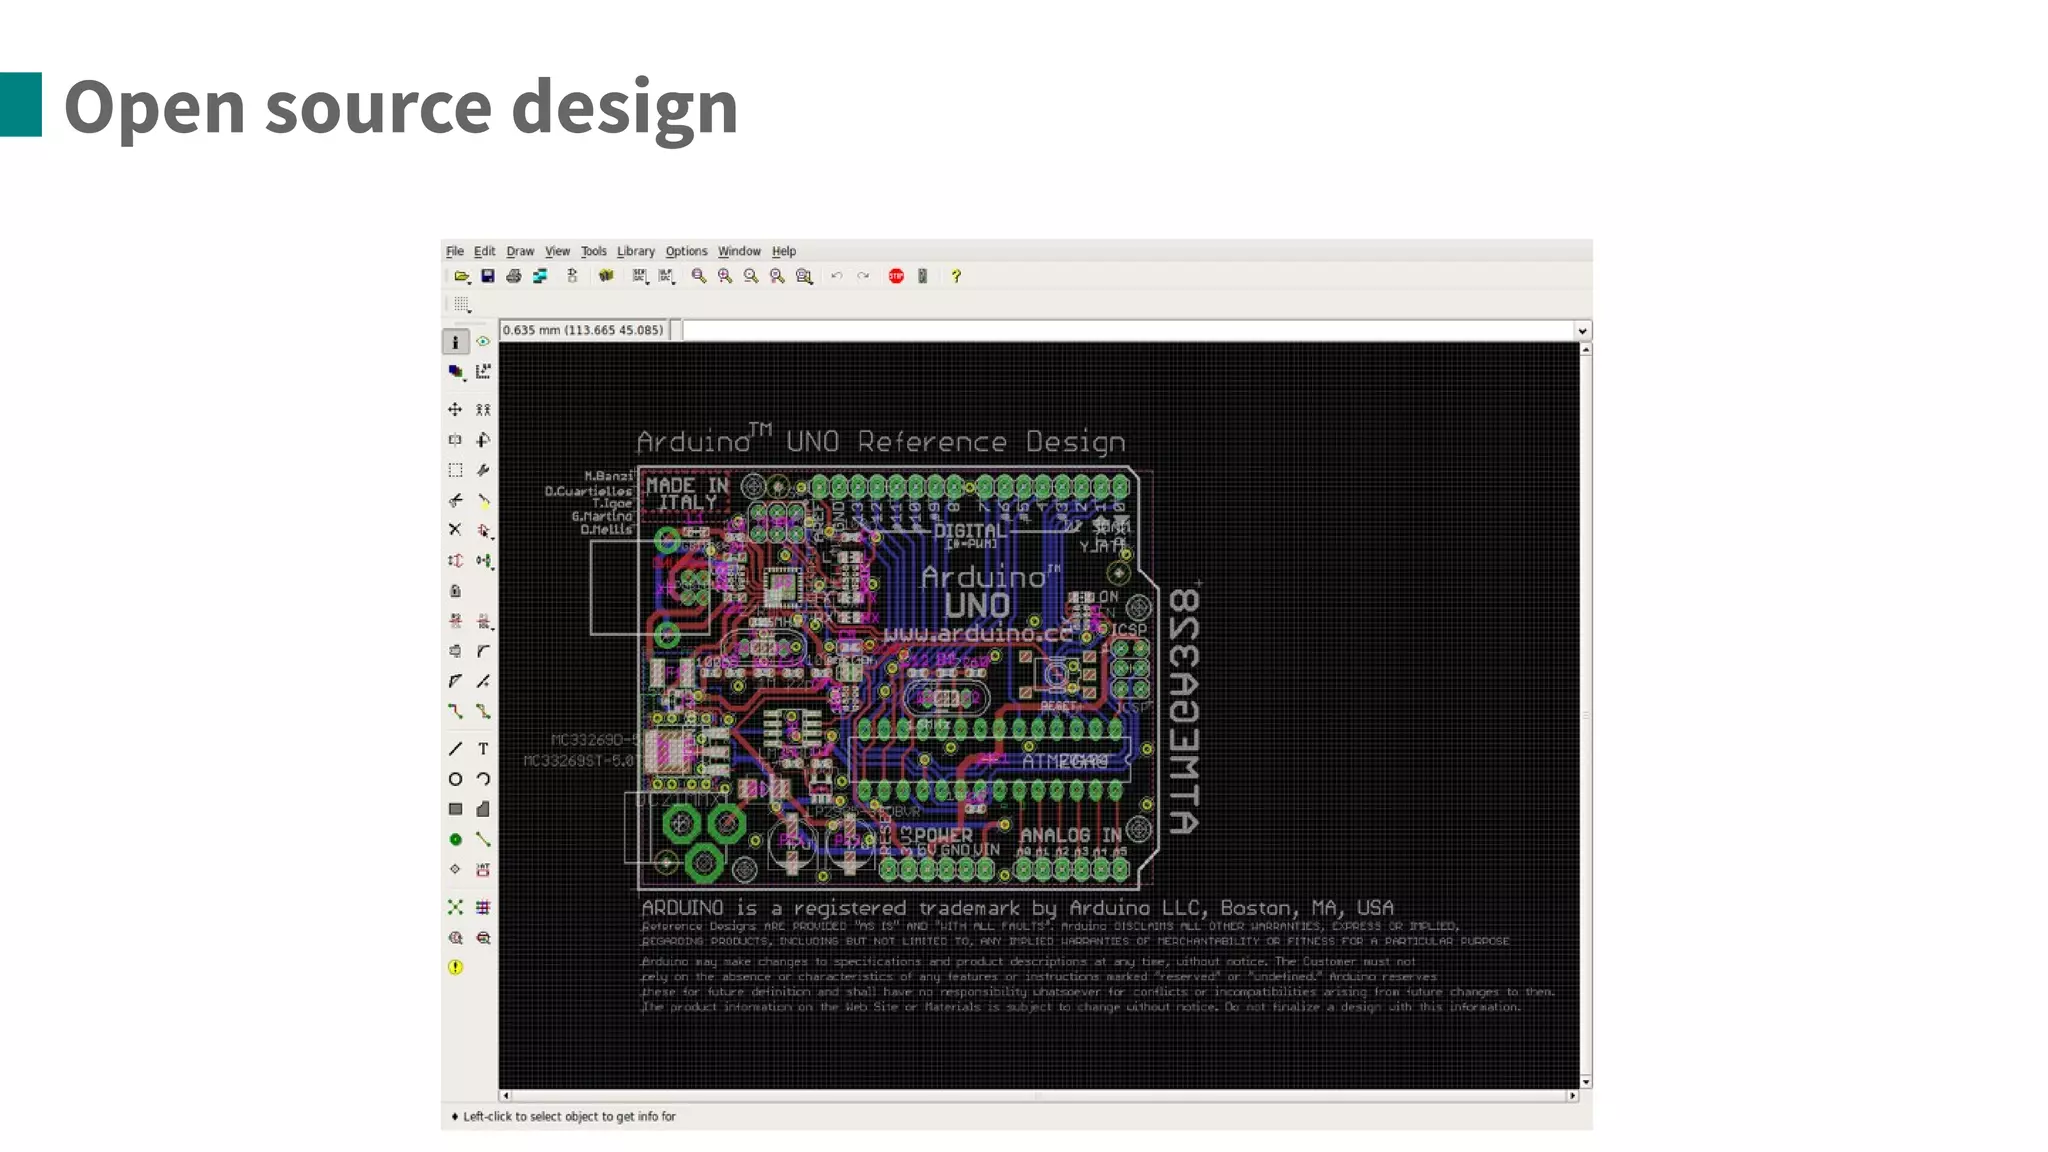
Task: Click the Save floppy disk icon
Action: (488, 276)
